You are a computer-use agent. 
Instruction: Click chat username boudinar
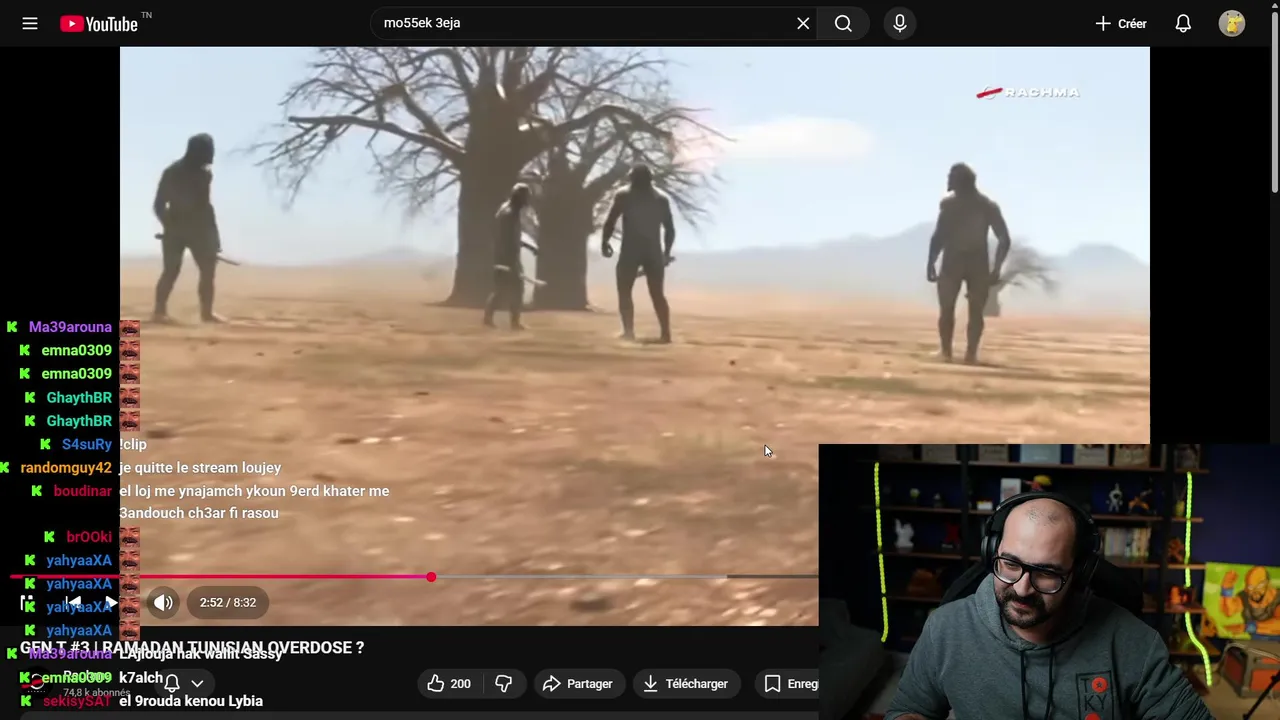(82, 491)
